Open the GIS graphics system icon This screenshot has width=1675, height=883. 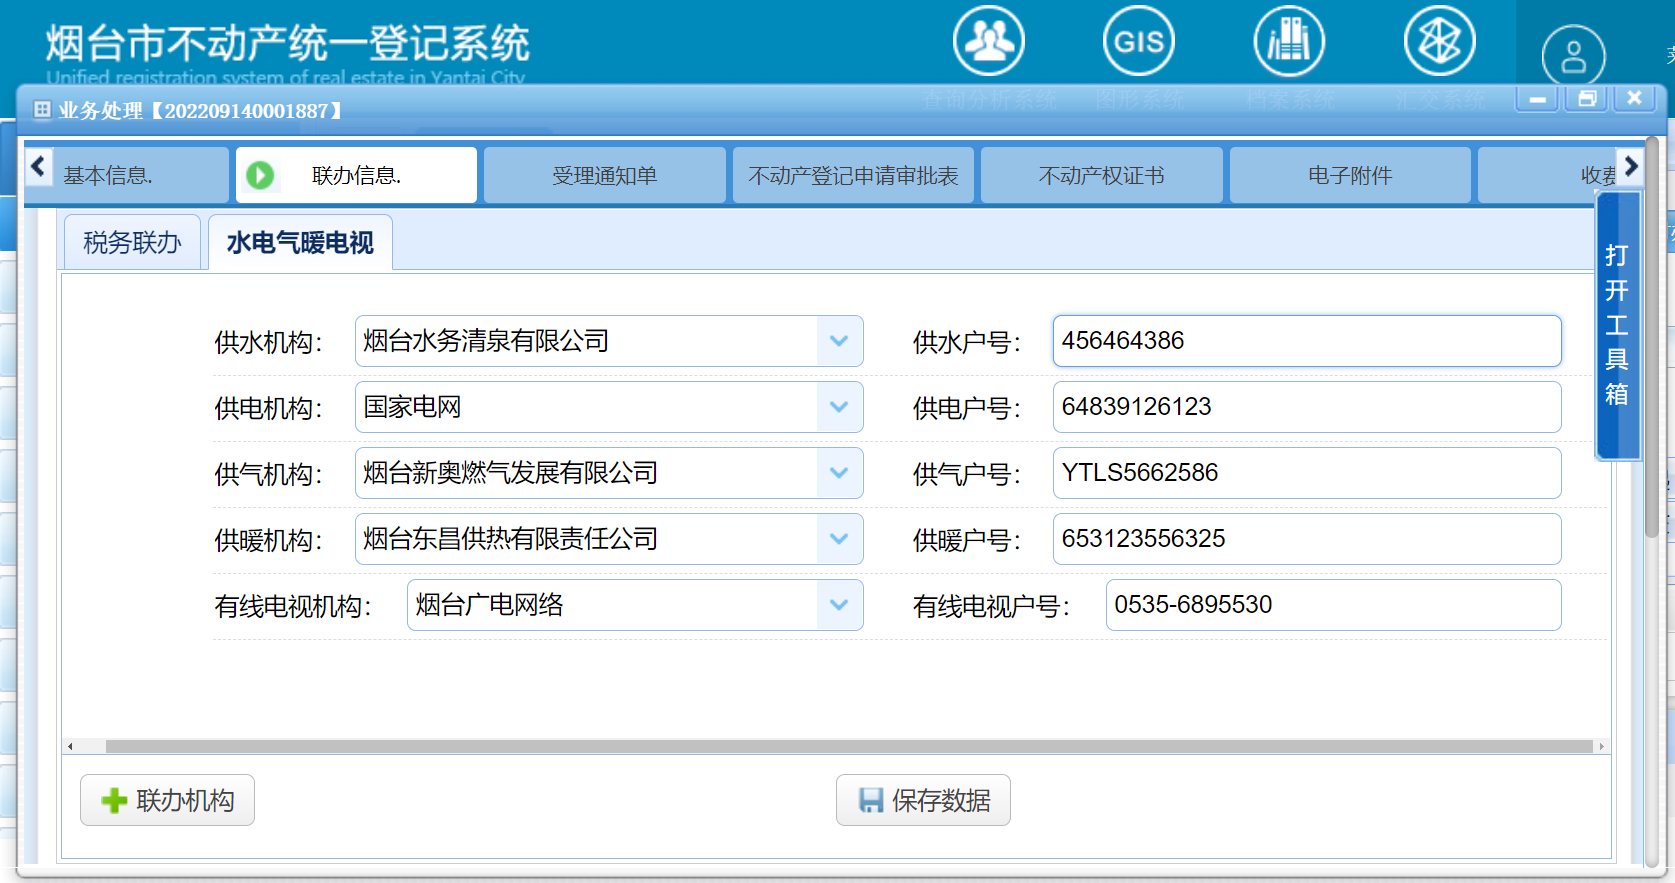tap(1138, 41)
